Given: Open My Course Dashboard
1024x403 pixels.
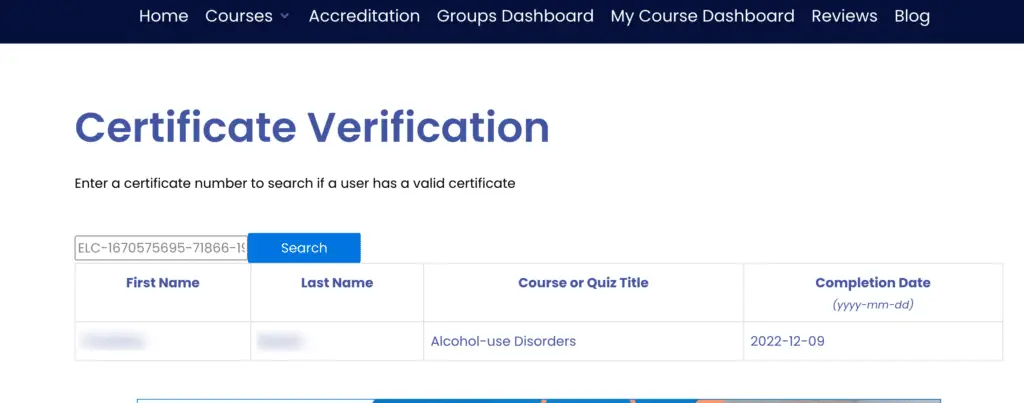Looking at the screenshot, I should click(x=702, y=16).
